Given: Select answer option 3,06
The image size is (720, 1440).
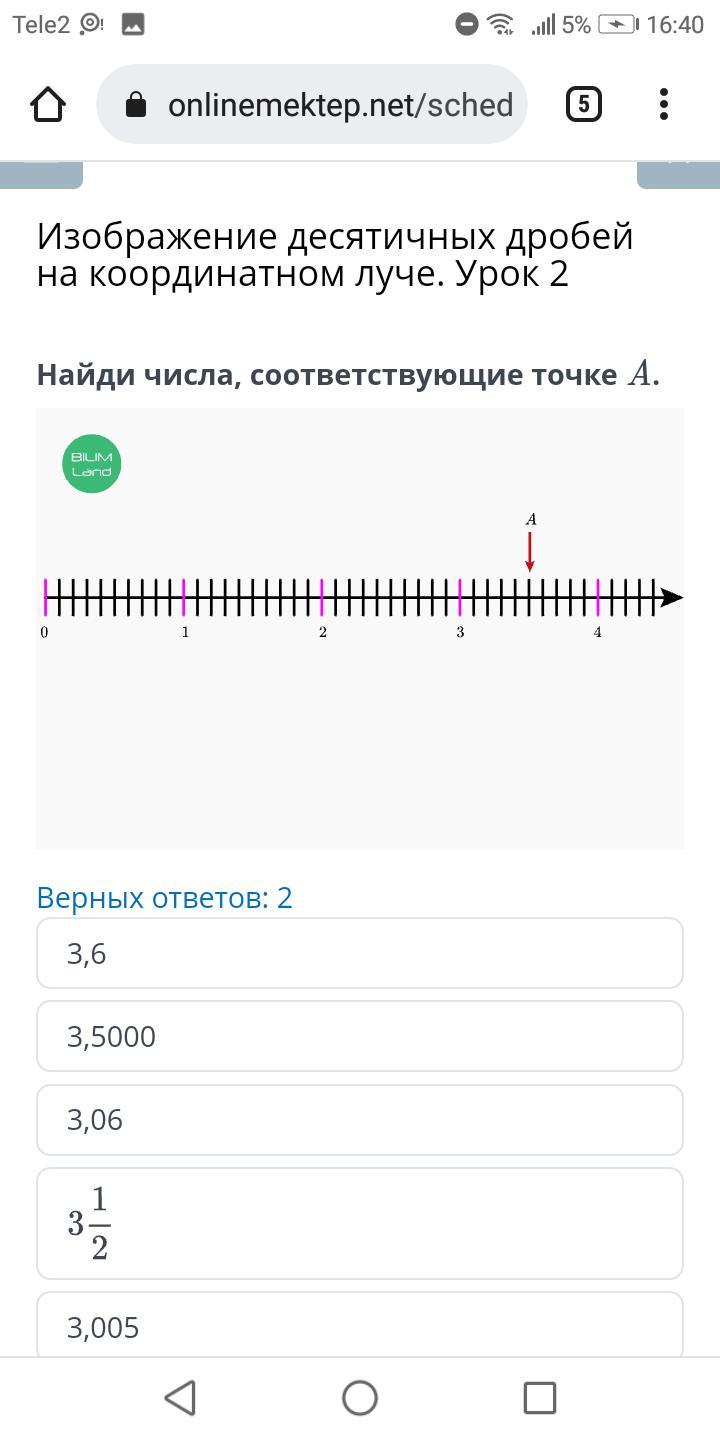Looking at the screenshot, I should click(360, 1120).
